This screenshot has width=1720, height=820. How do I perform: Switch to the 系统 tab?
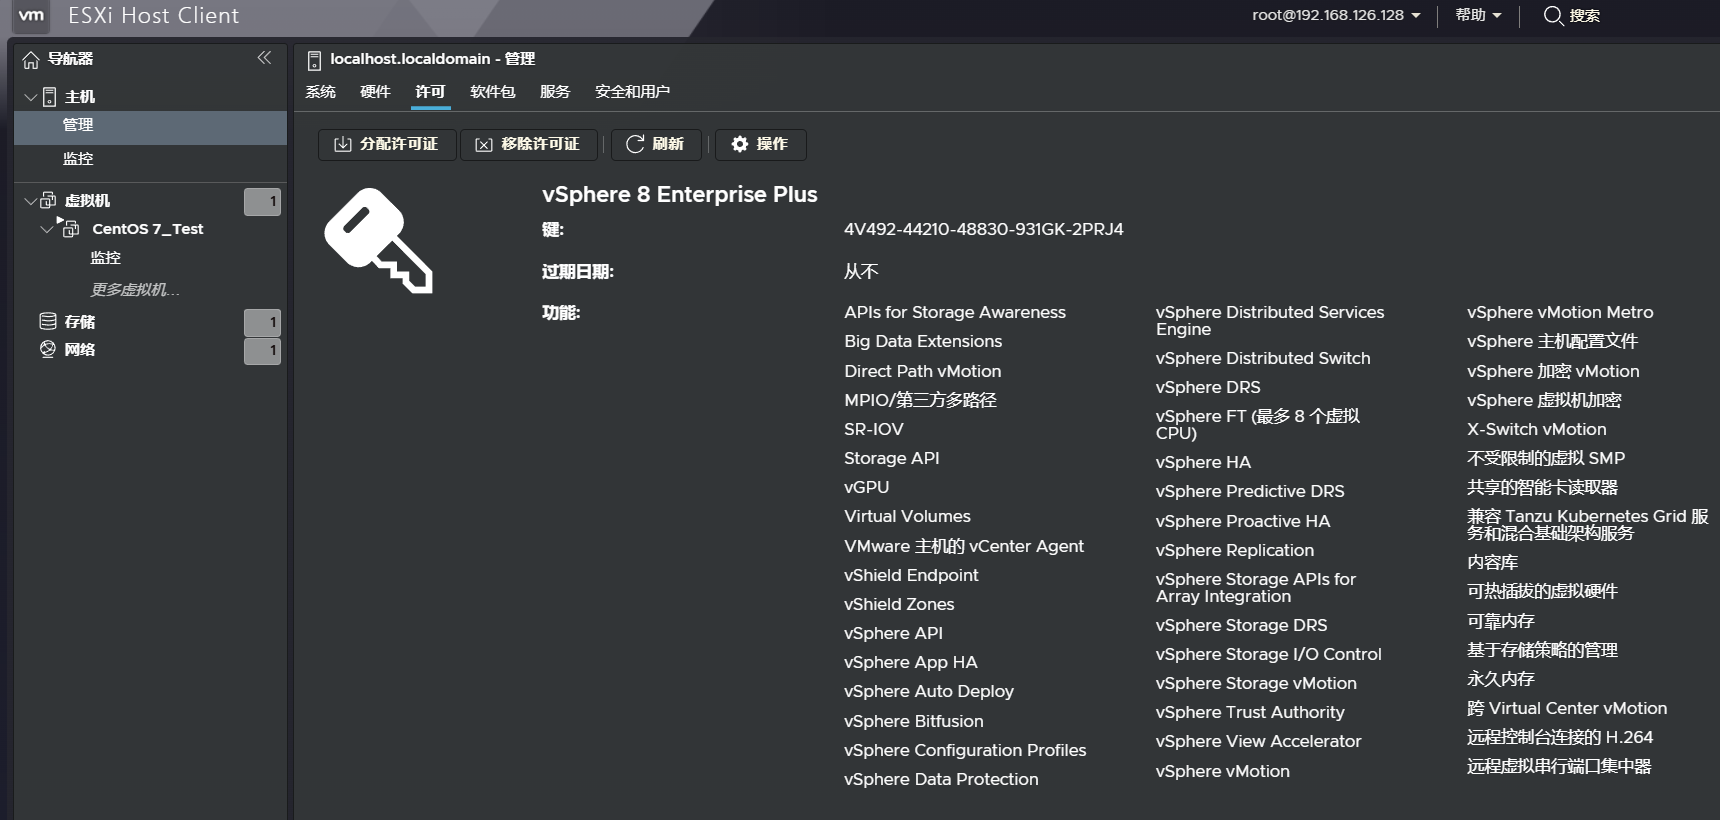pos(320,92)
